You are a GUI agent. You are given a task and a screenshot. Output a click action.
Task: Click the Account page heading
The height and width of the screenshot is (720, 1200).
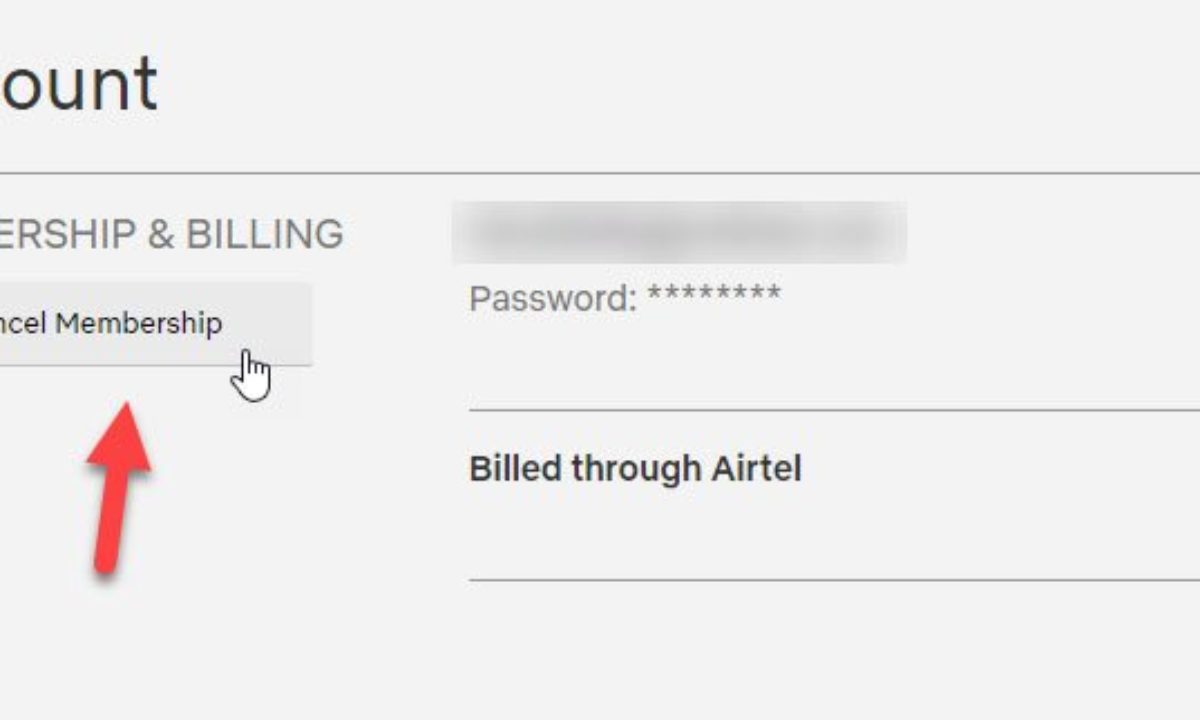point(78,84)
